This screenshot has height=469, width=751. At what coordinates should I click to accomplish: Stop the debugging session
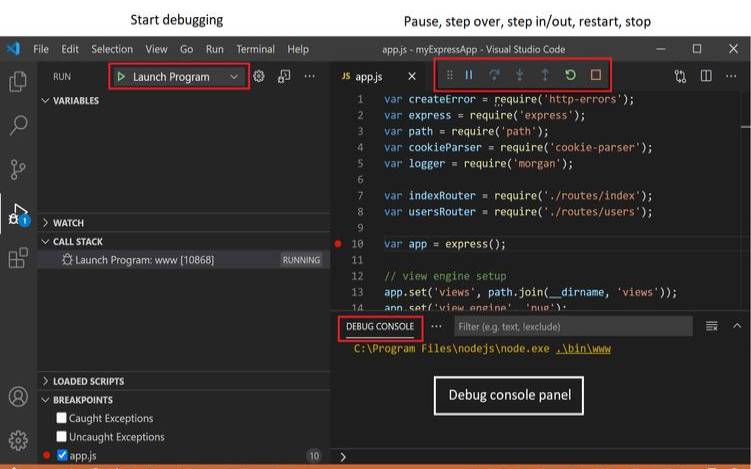[596, 75]
